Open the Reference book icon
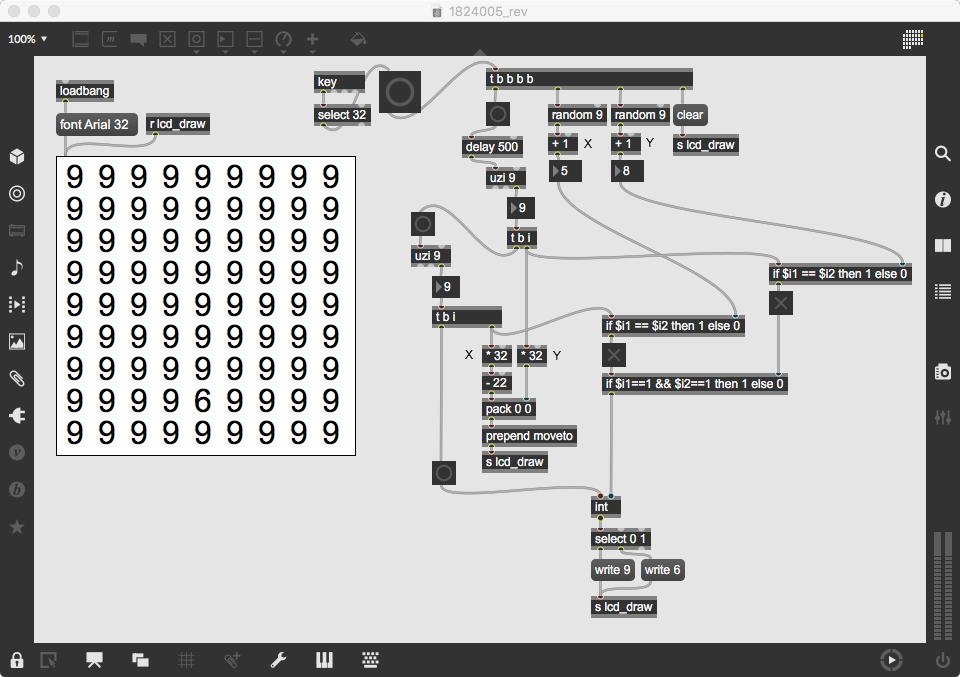Image resolution: width=960 pixels, height=677 pixels. (x=943, y=245)
